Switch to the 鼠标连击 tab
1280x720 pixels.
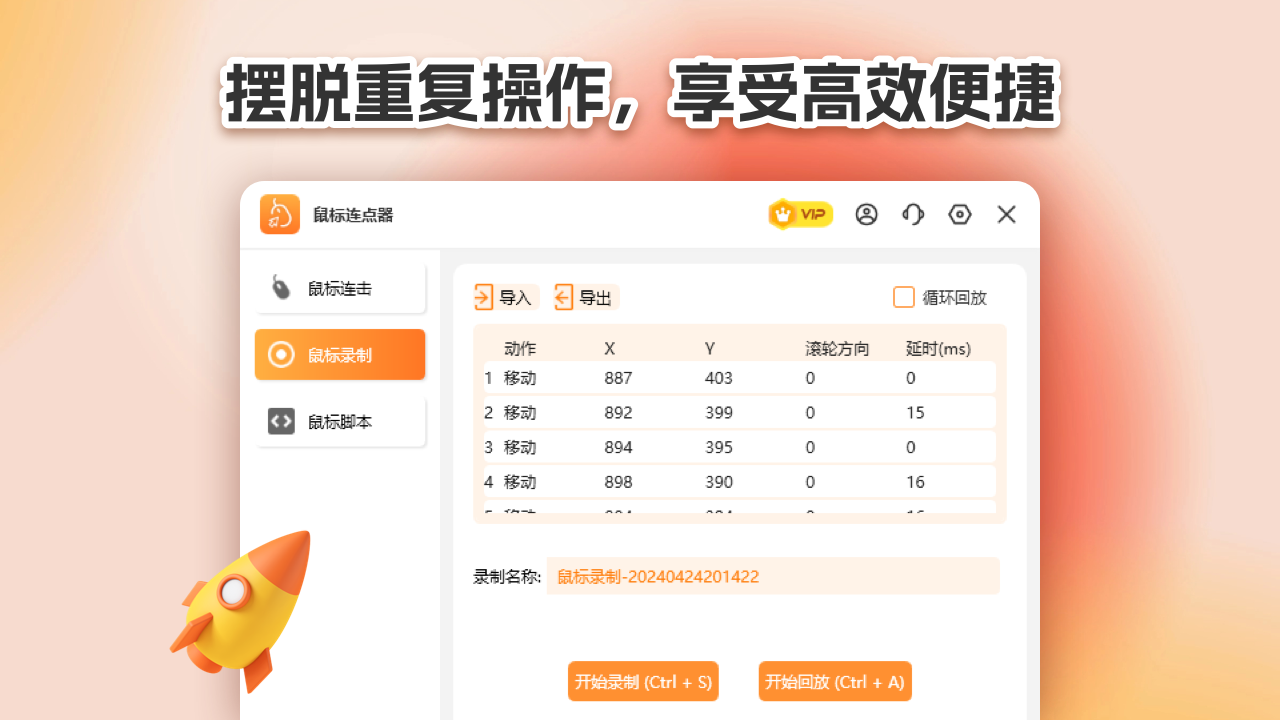coord(340,287)
